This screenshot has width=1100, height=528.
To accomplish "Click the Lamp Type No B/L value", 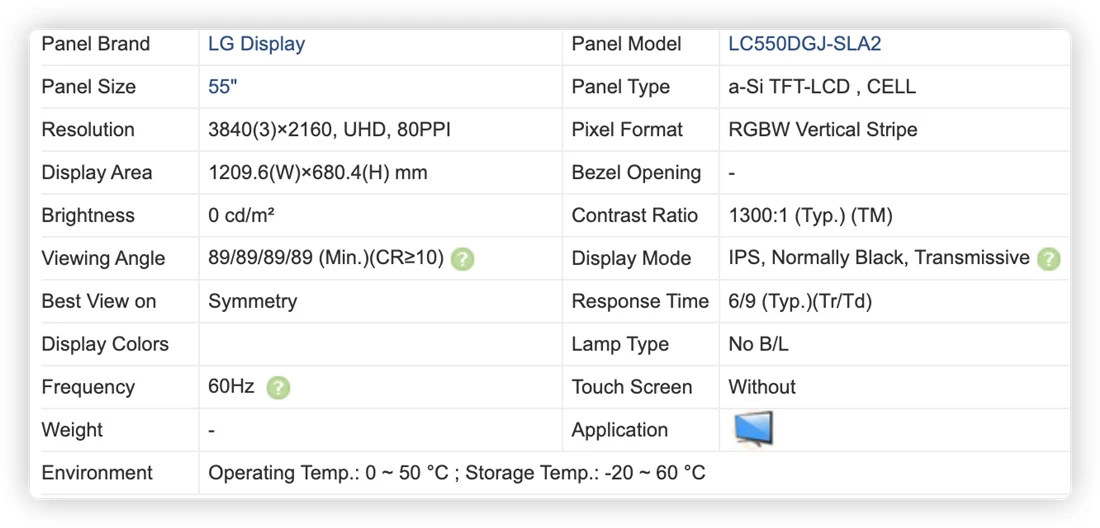I will [x=758, y=344].
